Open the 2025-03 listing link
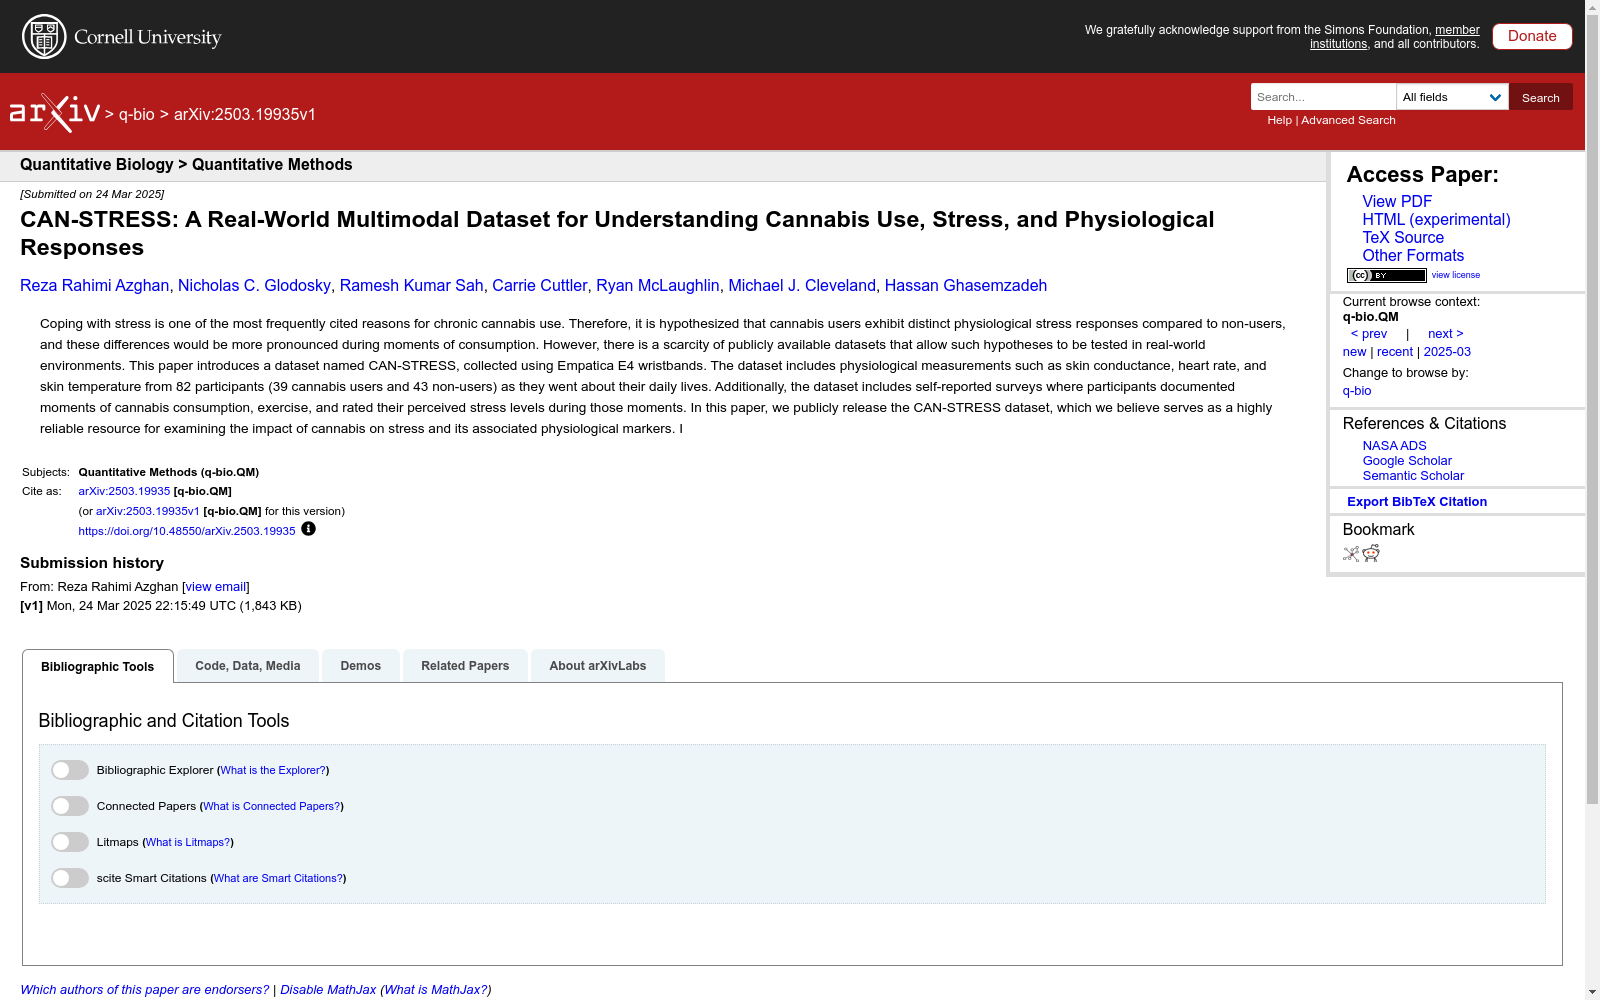This screenshot has height=1000, width=1600. 1447,352
